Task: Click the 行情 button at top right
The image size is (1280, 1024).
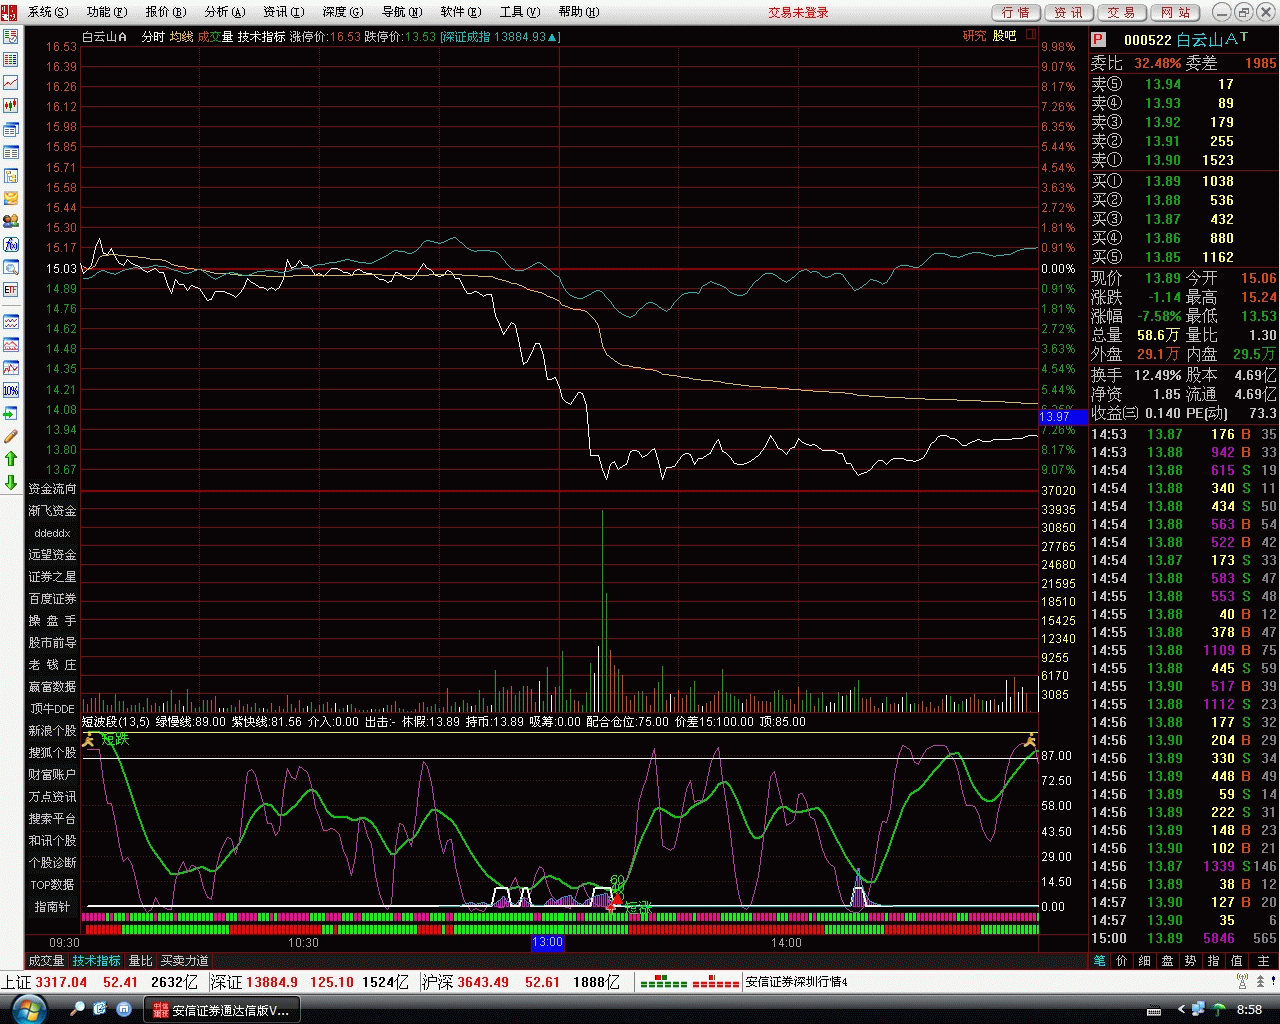Action: [x=1016, y=12]
